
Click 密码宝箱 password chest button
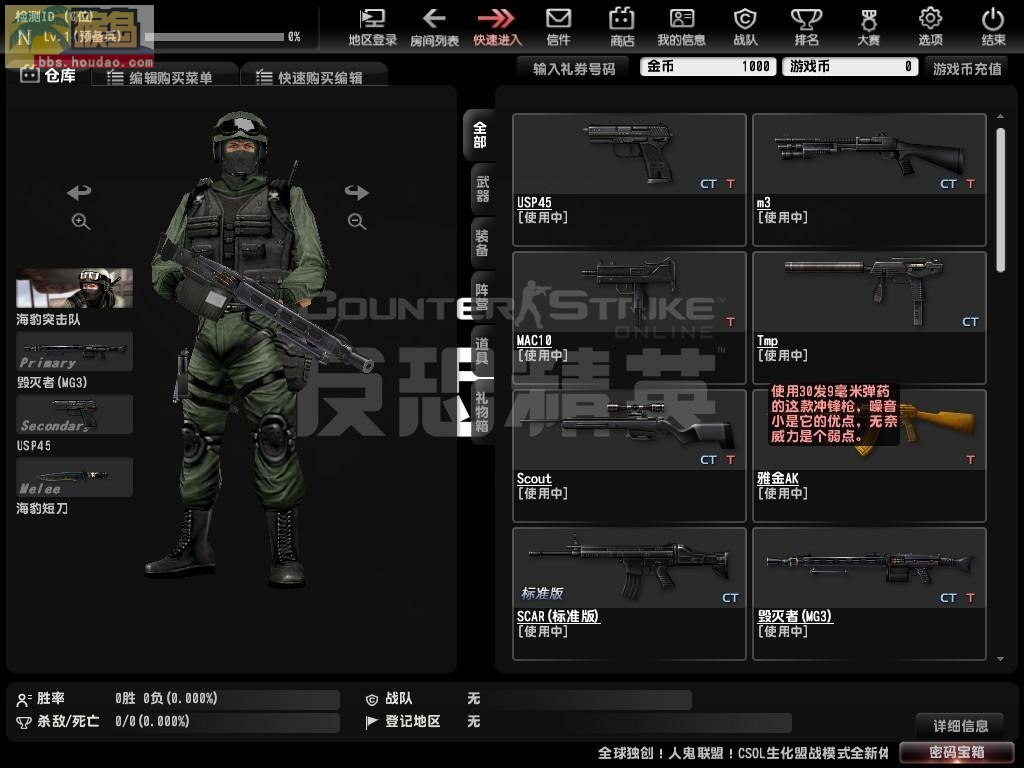tap(956, 752)
